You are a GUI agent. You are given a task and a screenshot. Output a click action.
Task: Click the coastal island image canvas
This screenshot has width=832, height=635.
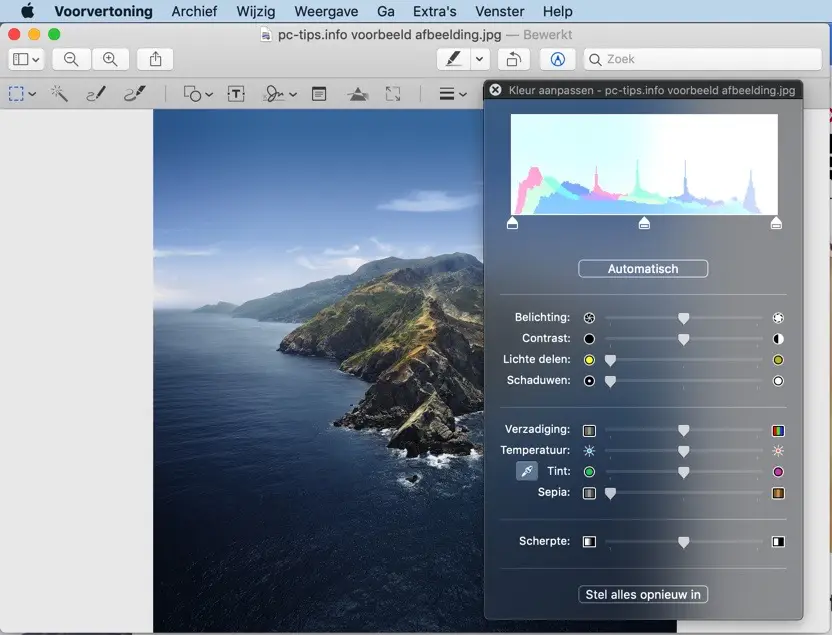click(318, 370)
